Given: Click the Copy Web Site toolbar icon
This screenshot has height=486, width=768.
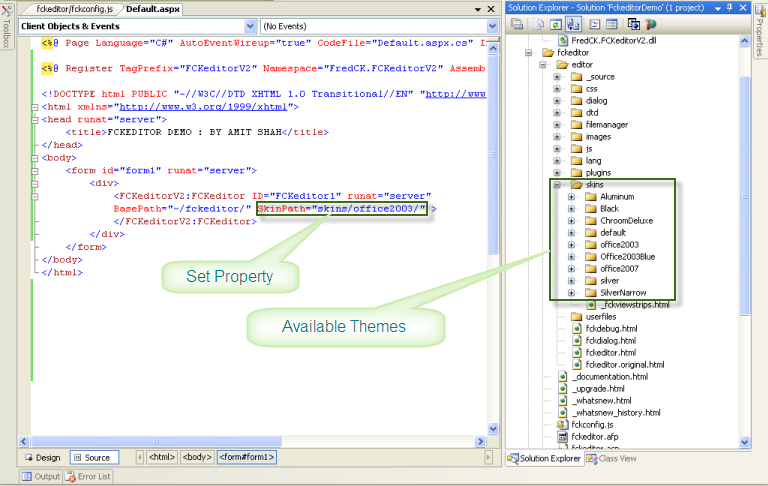Looking at the screenshot, I should [x=633, y=24].
